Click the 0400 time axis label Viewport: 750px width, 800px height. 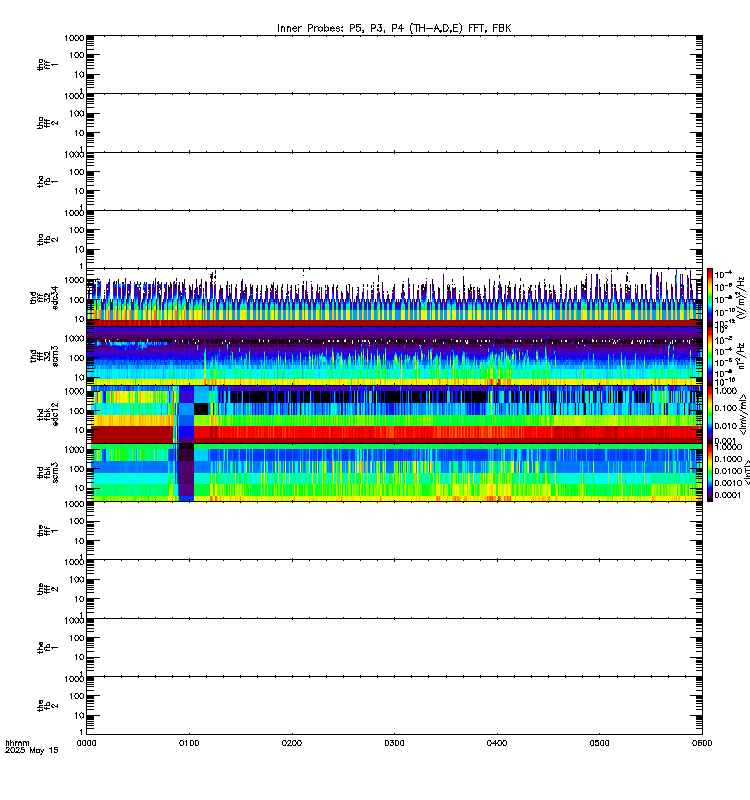[497, 743]
